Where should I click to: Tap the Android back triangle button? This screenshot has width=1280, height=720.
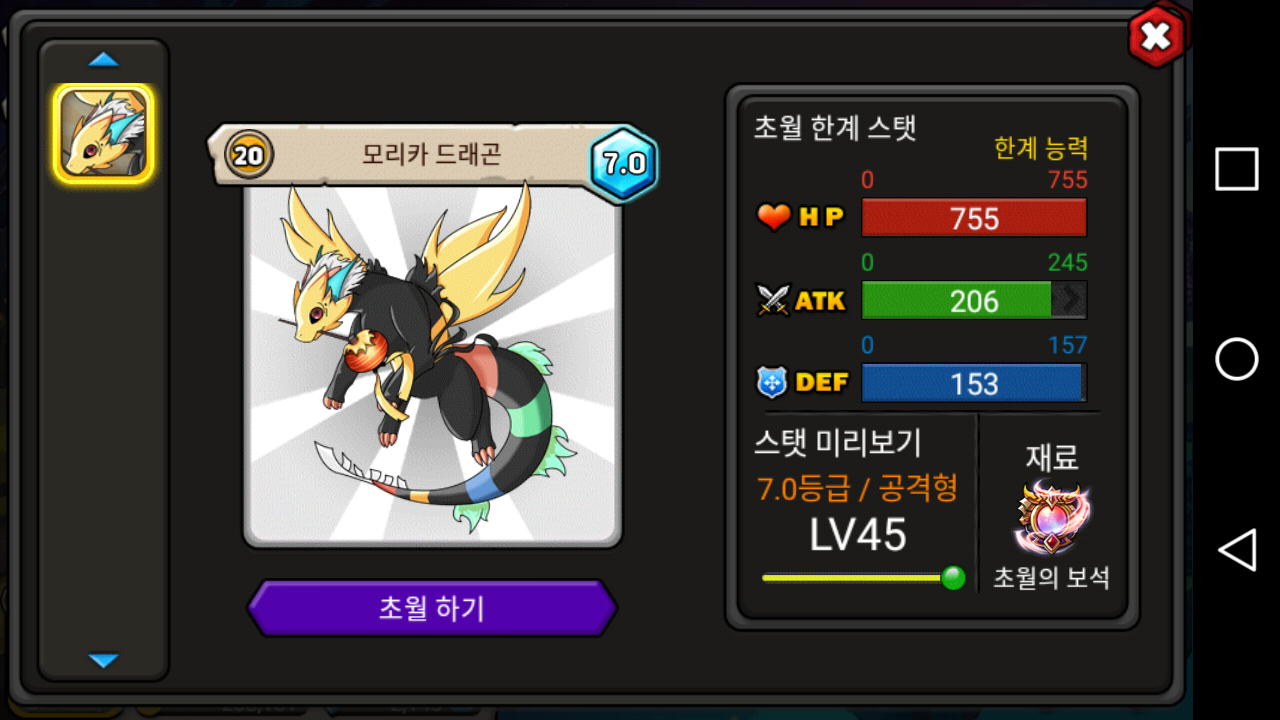coord(1237,550)
